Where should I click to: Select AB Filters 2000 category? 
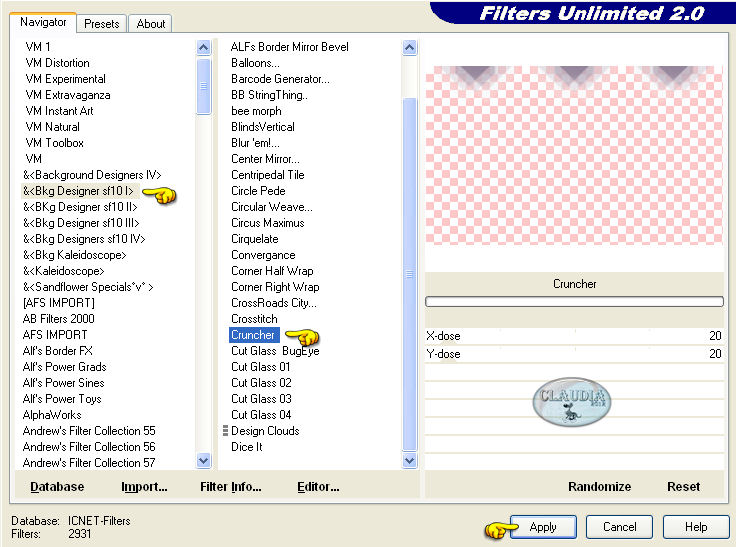pyautogui.click(x=59, y=319)
